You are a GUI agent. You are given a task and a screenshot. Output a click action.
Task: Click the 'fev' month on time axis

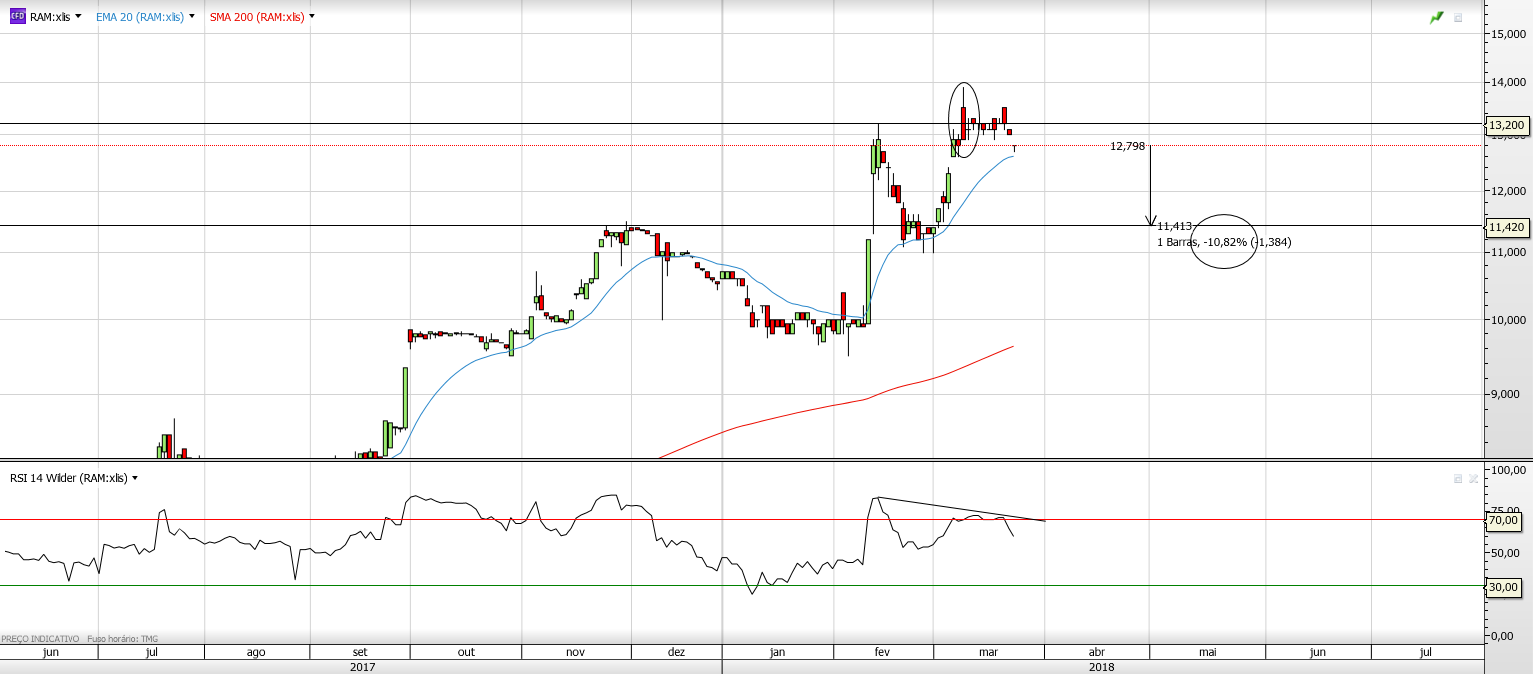[882, 652]
